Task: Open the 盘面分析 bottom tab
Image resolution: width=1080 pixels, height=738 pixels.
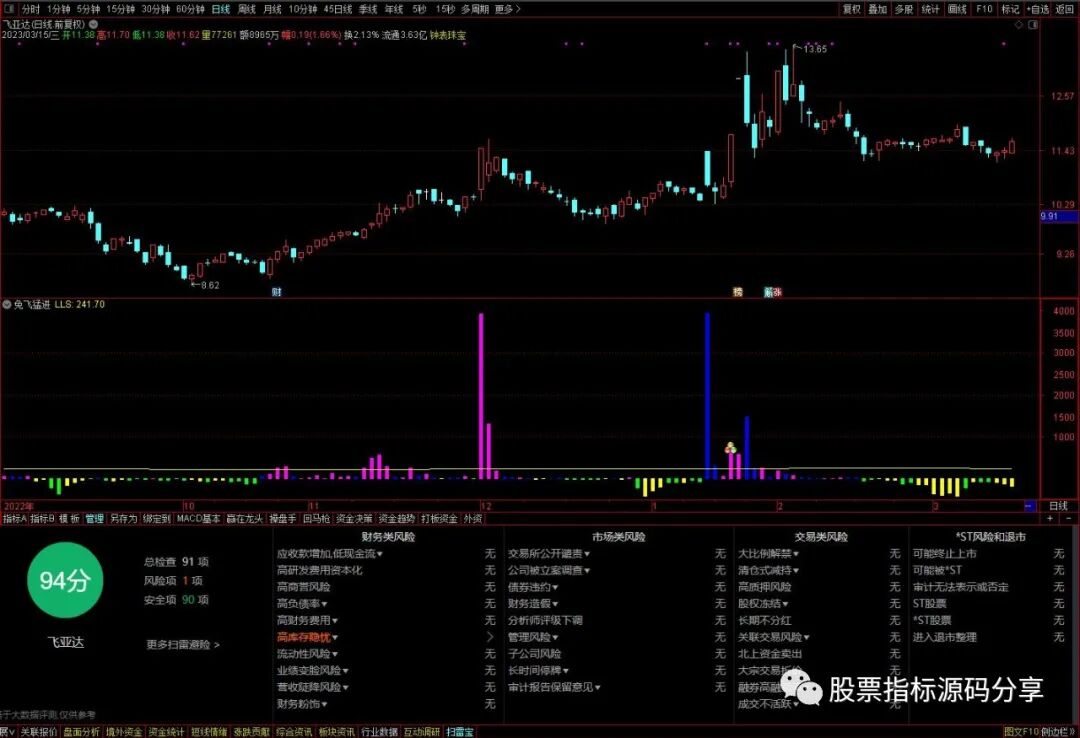Action: tap(81, 732)
